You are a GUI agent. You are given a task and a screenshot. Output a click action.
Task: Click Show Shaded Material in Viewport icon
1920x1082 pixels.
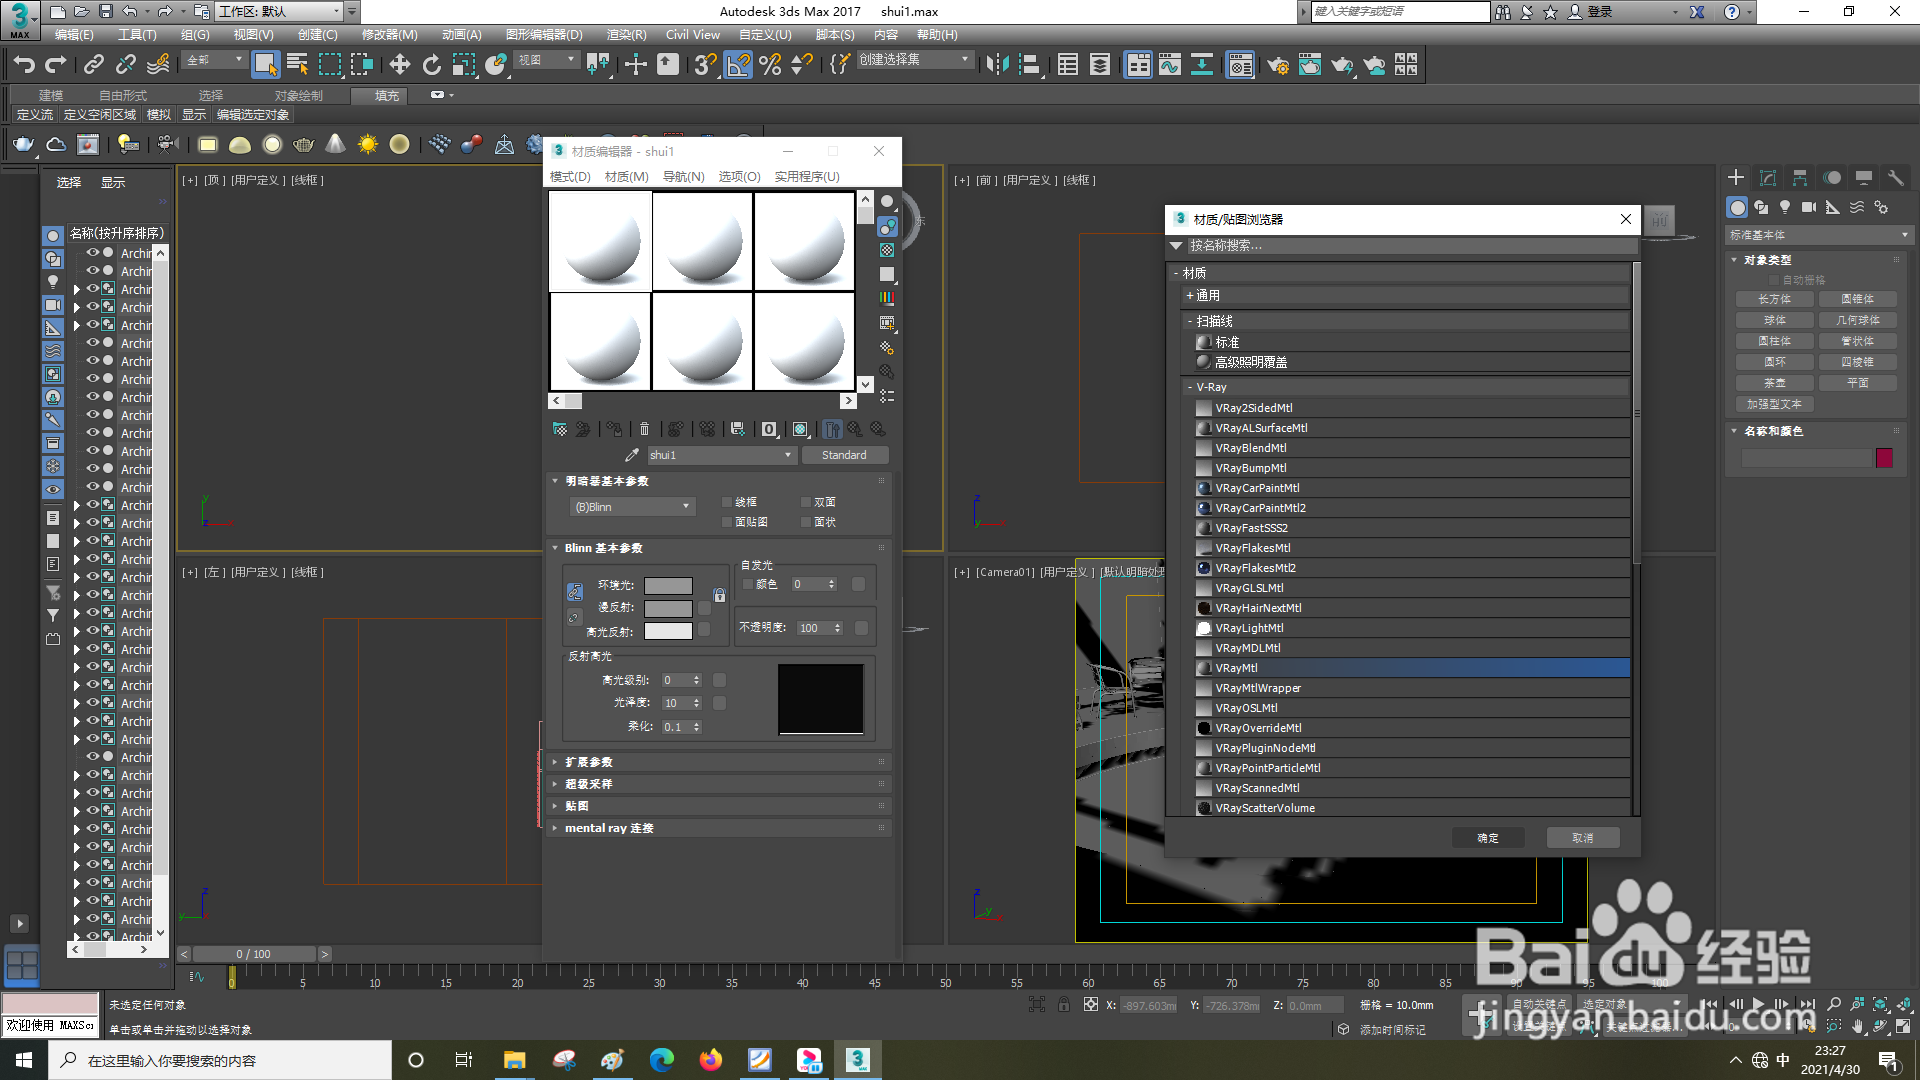pos(800,430)
